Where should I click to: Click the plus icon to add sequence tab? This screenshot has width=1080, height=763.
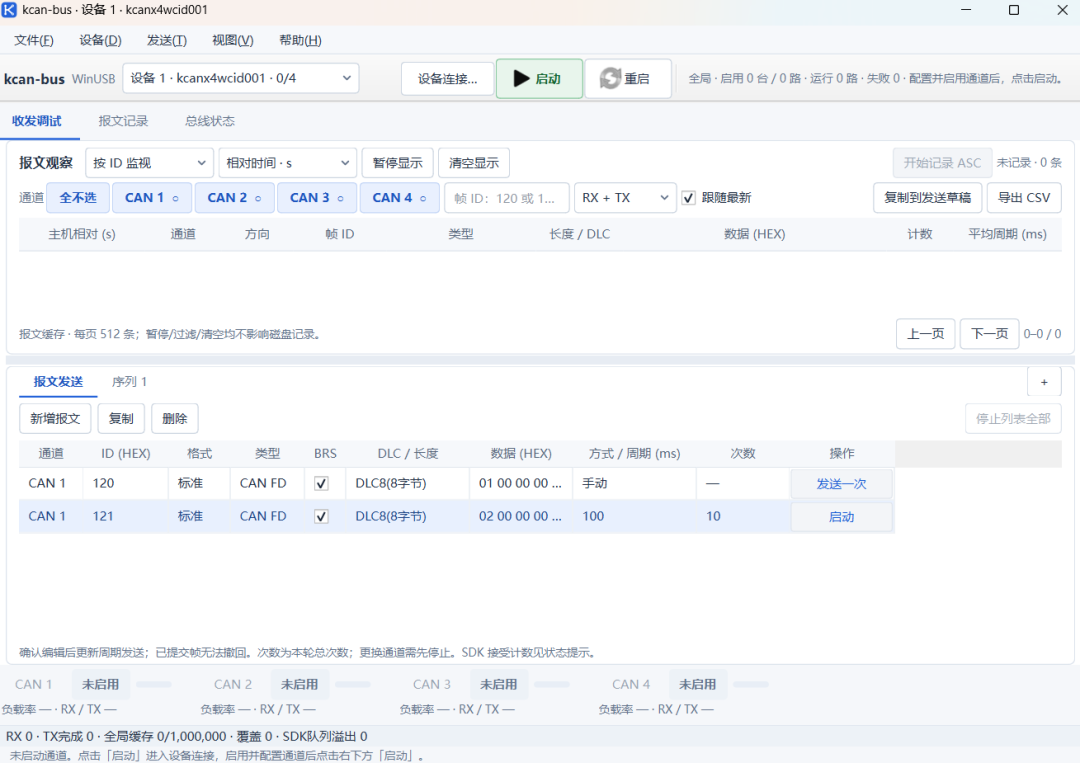[1044, 382]
